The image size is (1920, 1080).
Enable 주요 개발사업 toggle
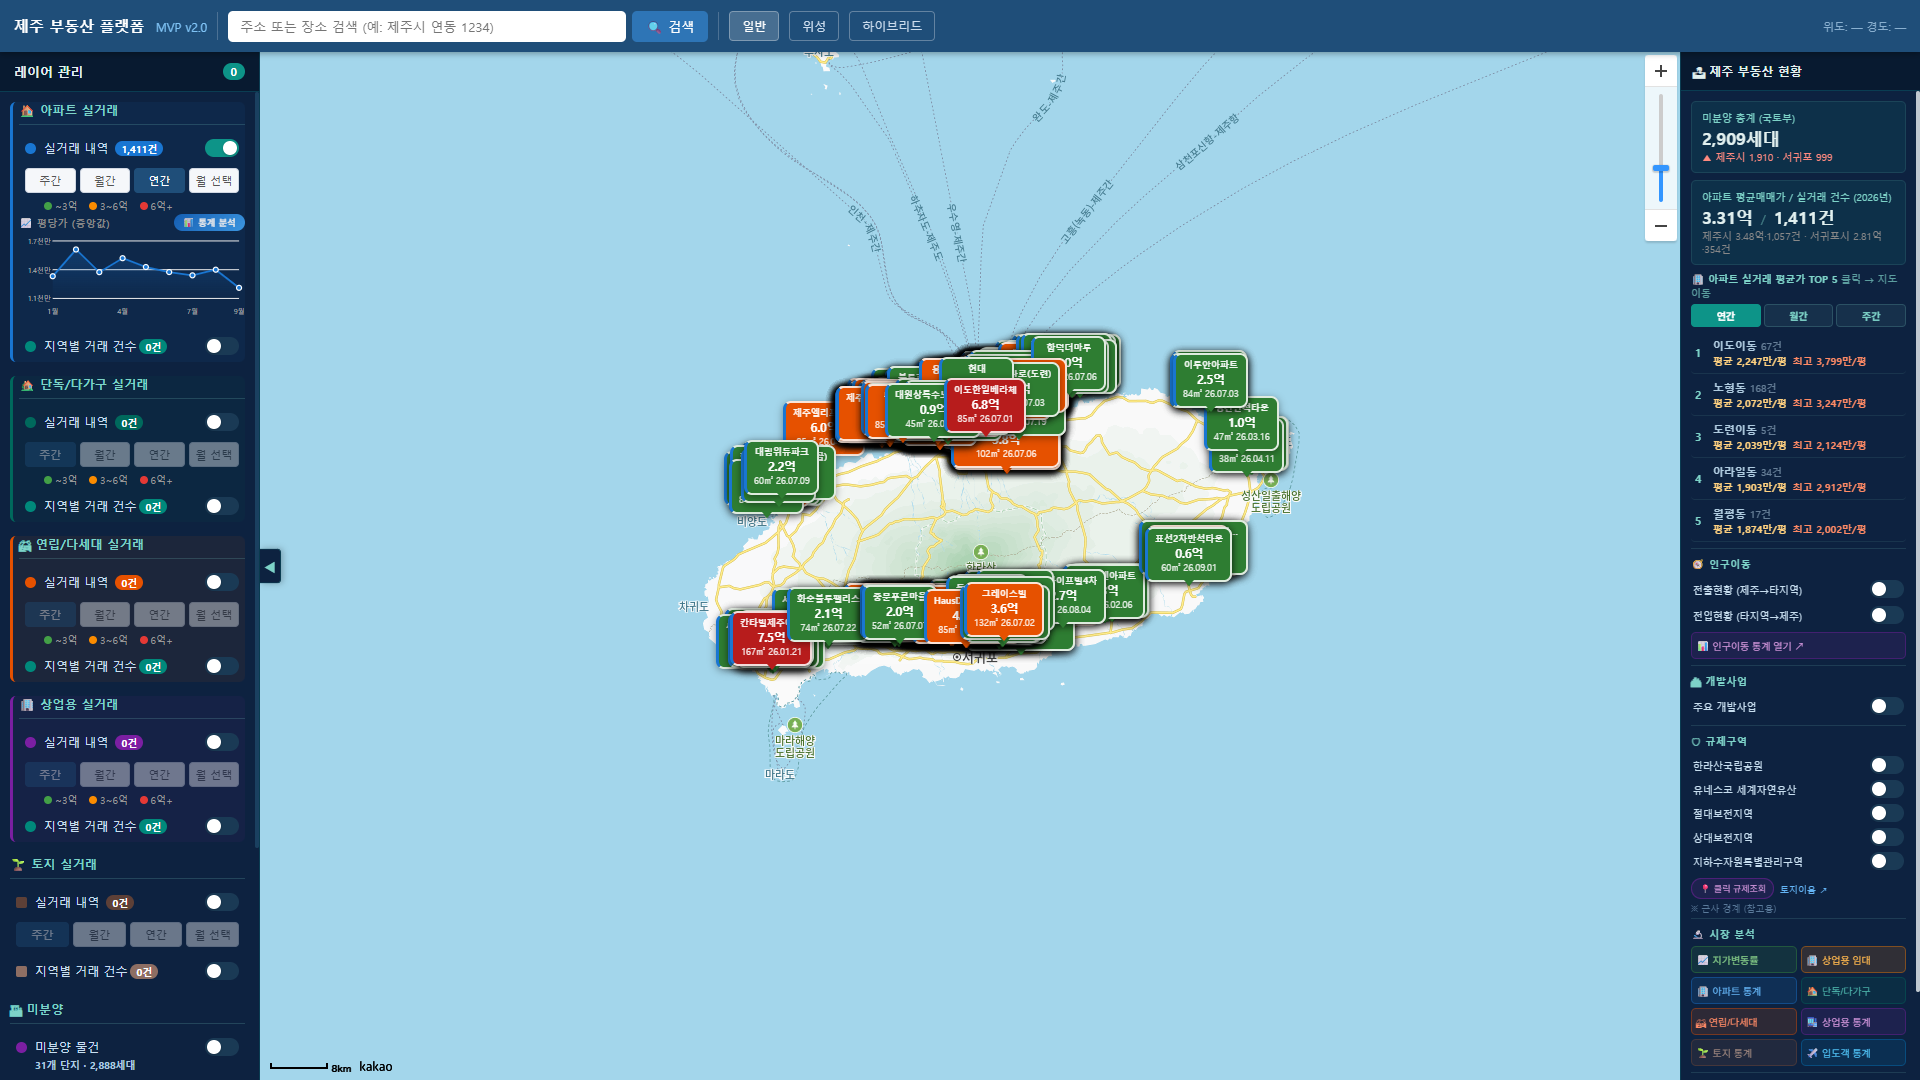[x=1887, y=707]
